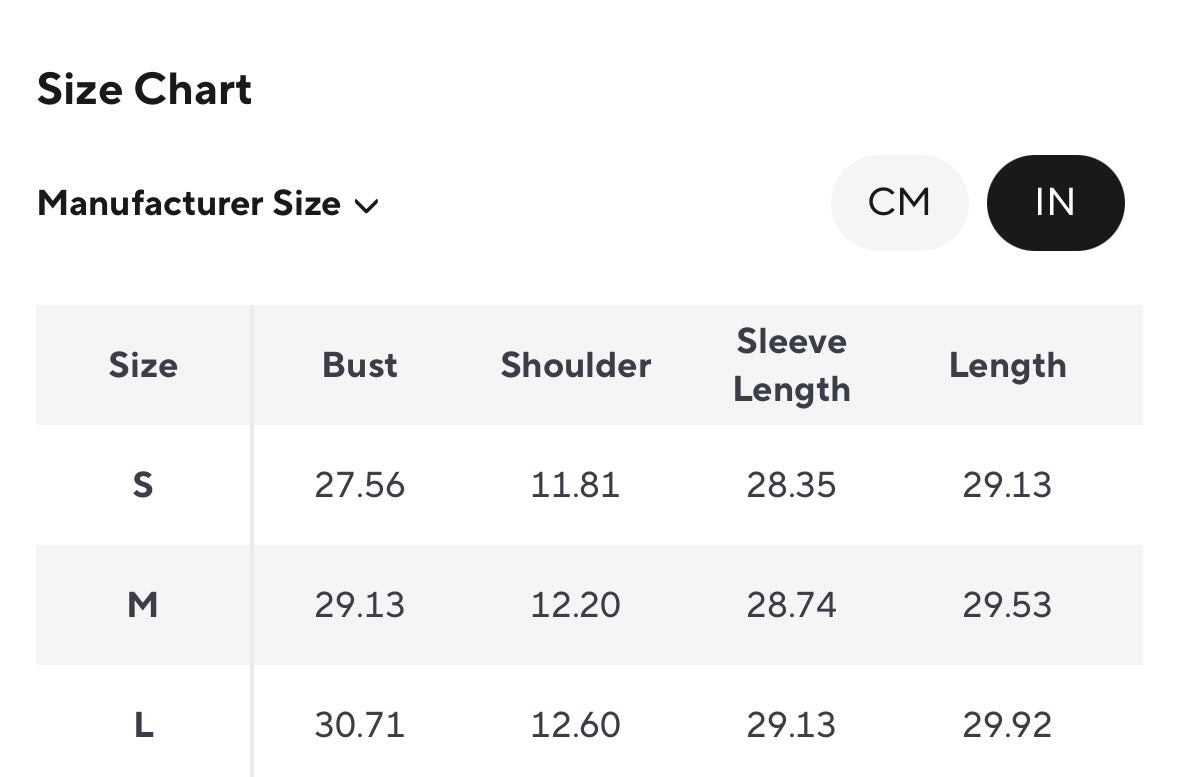Image resolution: width=1179 pixels, height=777 pixels.
Task: Click the Shoulder column header
Action: [x=576, y=365]
